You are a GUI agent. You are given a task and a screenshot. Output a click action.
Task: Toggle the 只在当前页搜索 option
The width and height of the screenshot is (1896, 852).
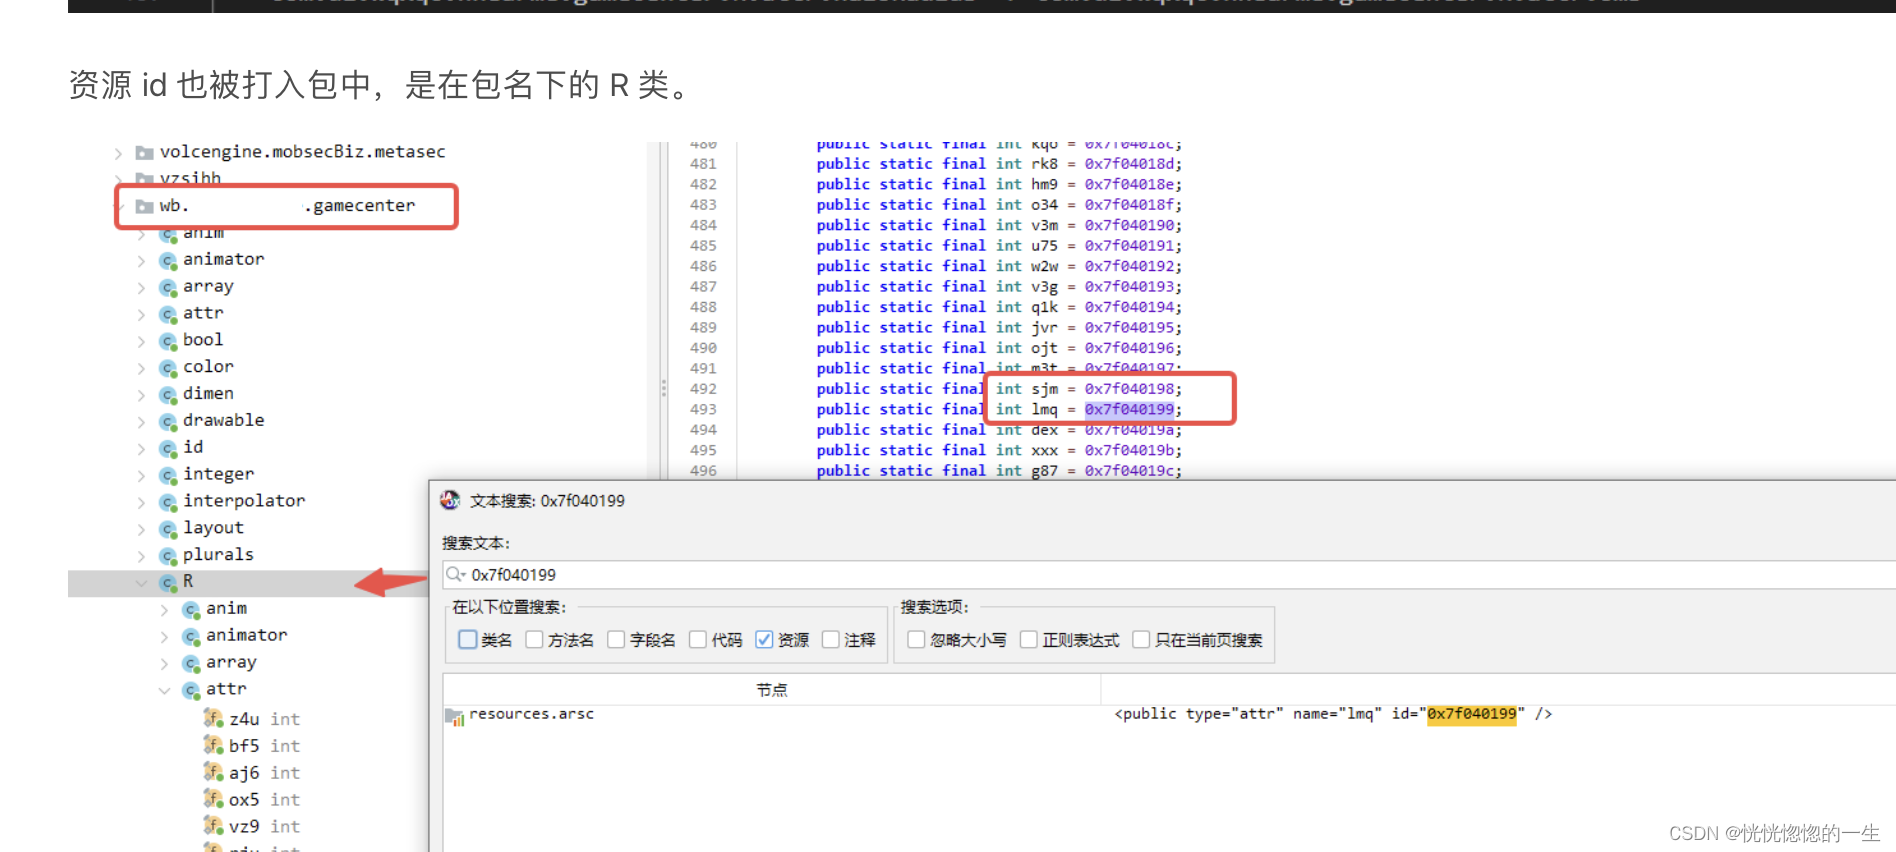1141,639
